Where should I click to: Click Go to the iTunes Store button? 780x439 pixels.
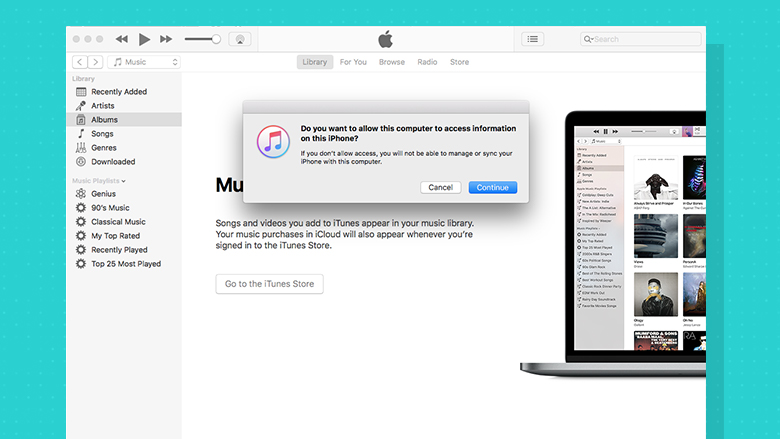pyautogui.click(x=269, y=284)
